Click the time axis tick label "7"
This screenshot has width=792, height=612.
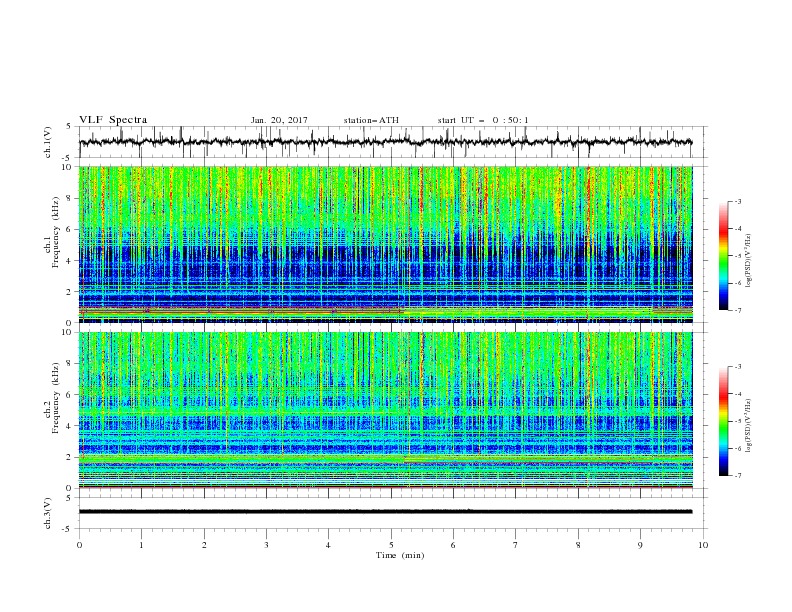[515, 545]
